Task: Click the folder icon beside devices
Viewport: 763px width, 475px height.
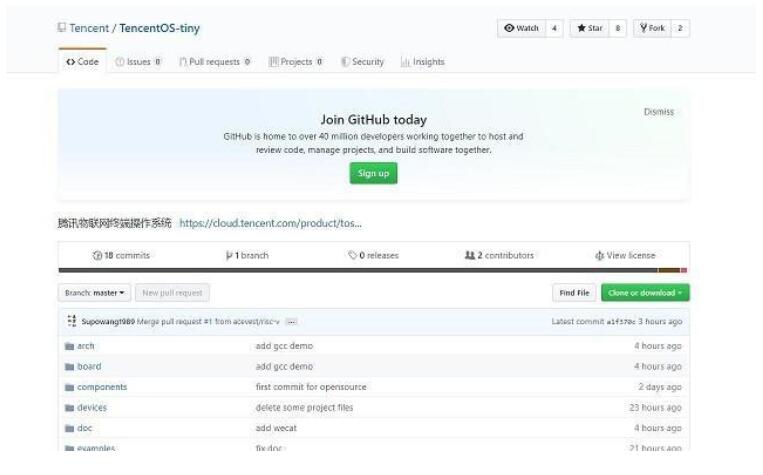Action: point(70,408)
